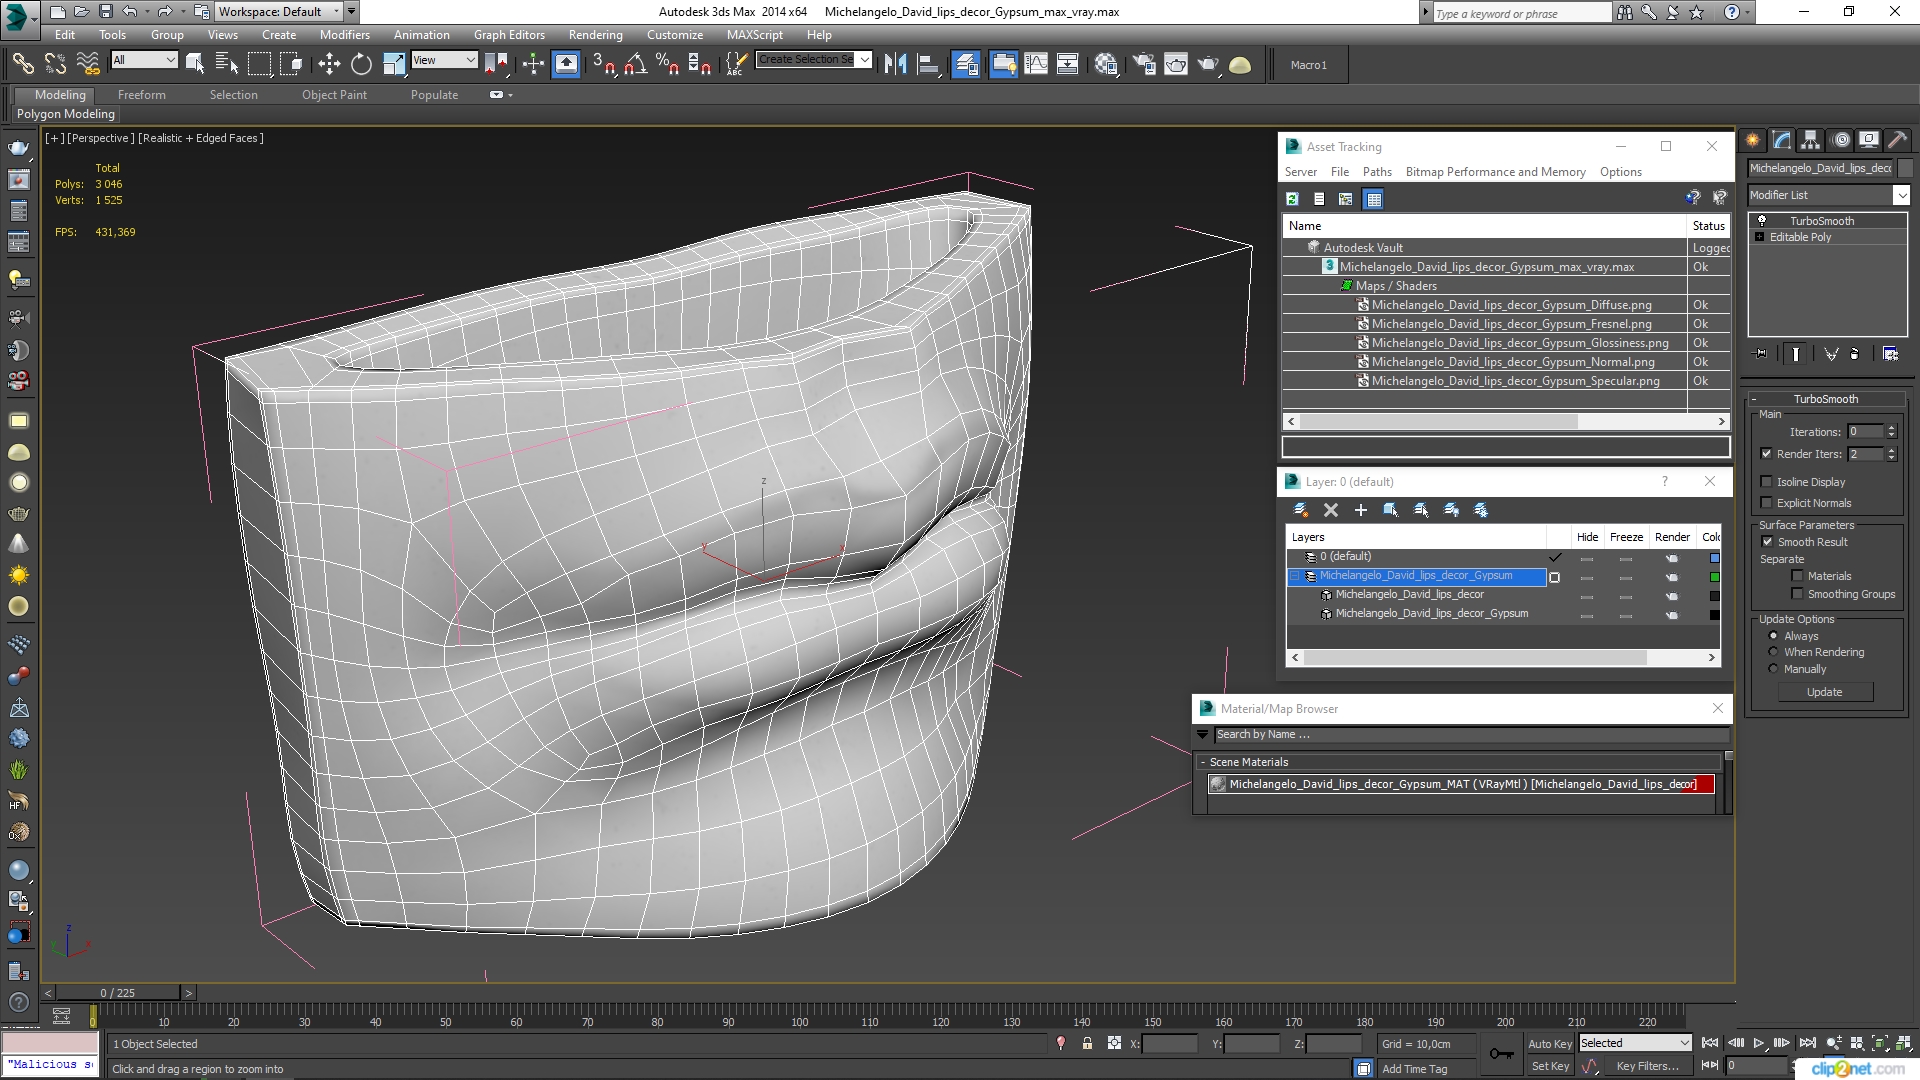Add selected objects to layer plus icon
This screenshot has height=1080, width=1920.
[x=1360, y=510]
